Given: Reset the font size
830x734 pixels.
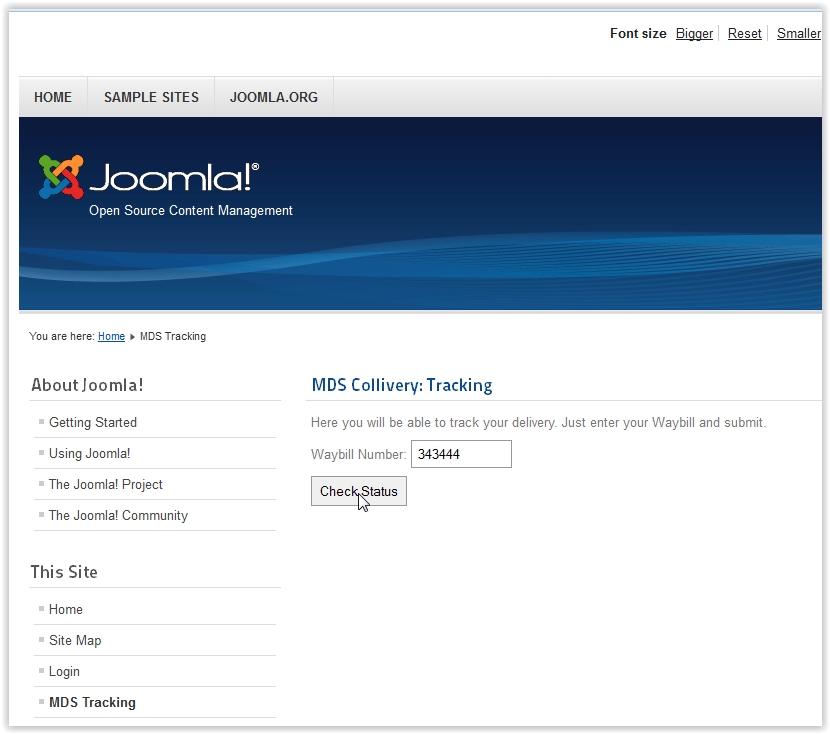Looking at the screenshot, I should coord(744,33).
